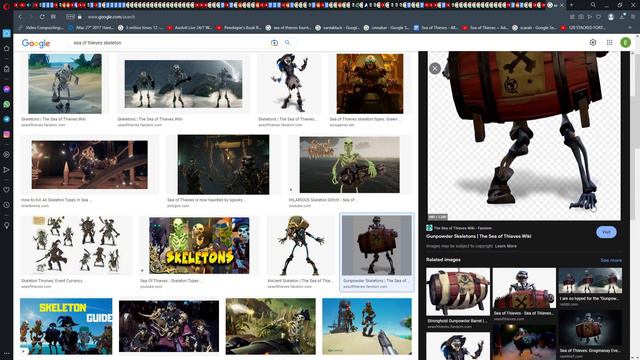Screen dimensions: 640x360
Task: Close the image preview panel
Action: (435, 69)
